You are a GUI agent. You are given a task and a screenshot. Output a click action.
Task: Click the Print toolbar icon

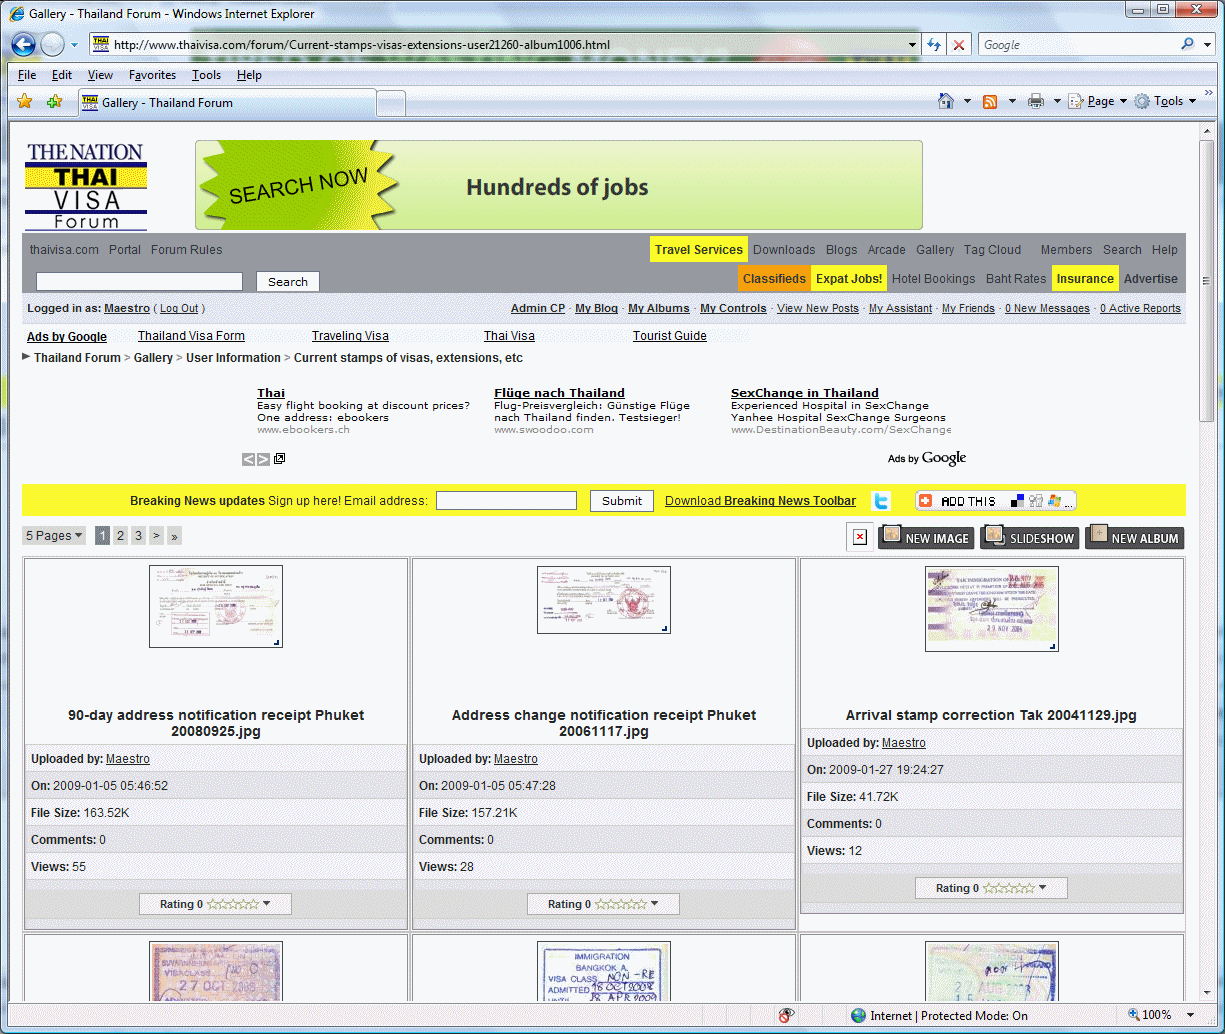1036,101
